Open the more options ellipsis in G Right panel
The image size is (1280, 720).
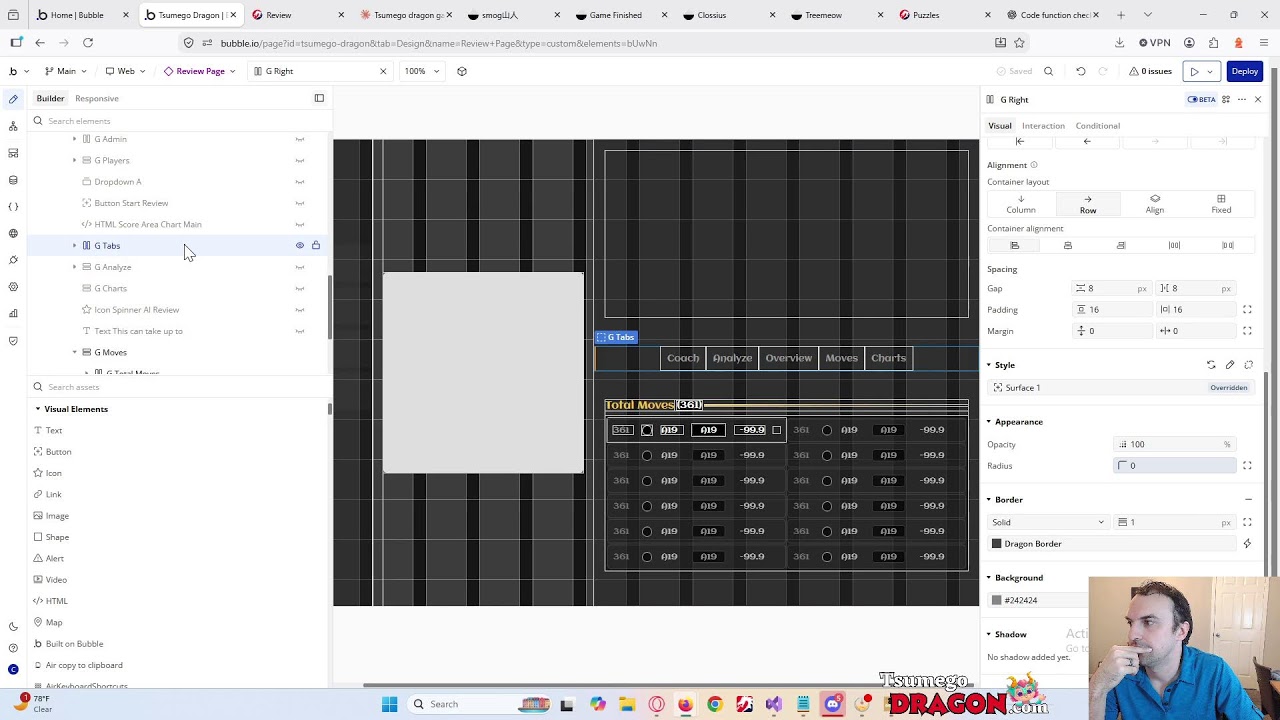click(x=1242, y=99)
